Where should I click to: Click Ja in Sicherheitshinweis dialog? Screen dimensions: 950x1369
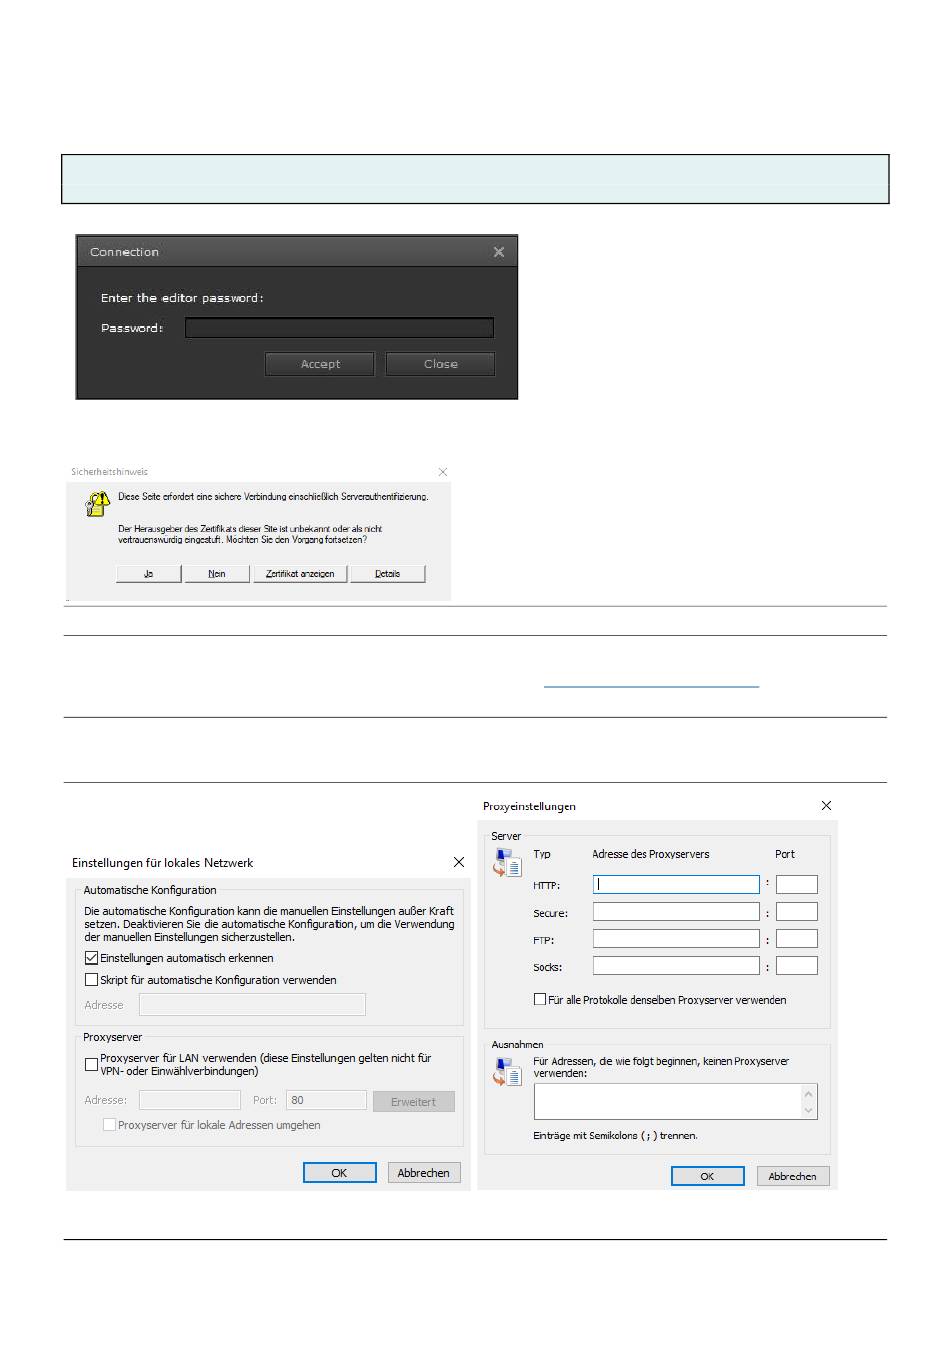coord(148,574)
